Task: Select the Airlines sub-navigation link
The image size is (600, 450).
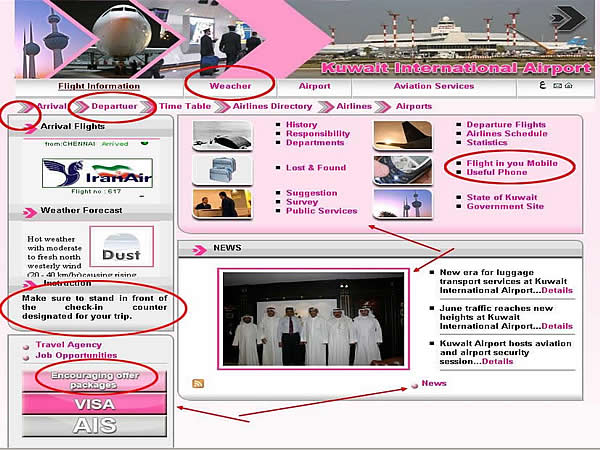Action: [354, 106]
